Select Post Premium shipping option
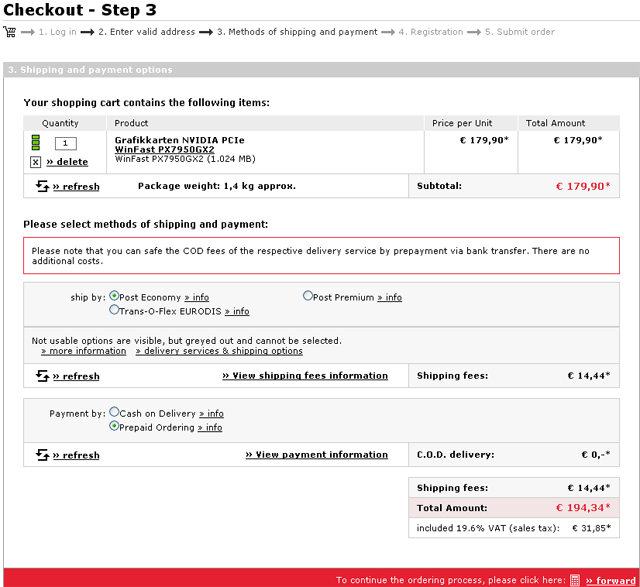Screen dimensions: 640x587 [308, 296]
